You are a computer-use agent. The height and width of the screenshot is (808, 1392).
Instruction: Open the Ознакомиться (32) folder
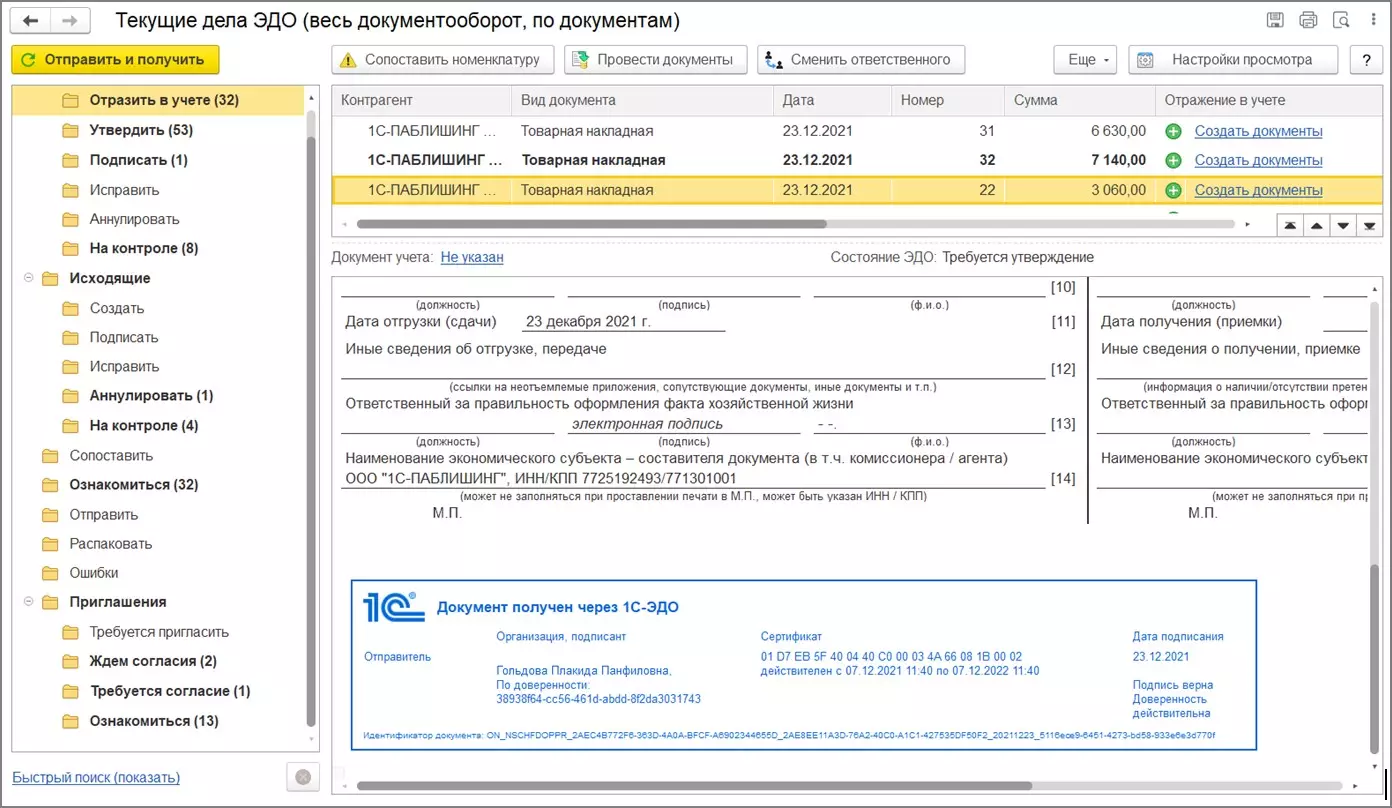tap(133, 484)
